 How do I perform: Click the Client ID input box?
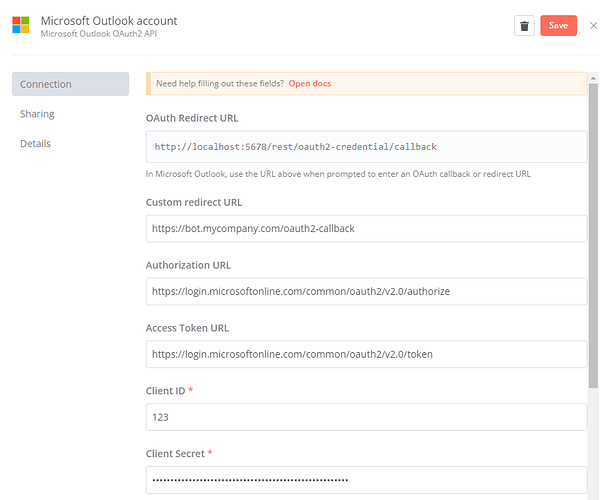(x=366, y=417)
